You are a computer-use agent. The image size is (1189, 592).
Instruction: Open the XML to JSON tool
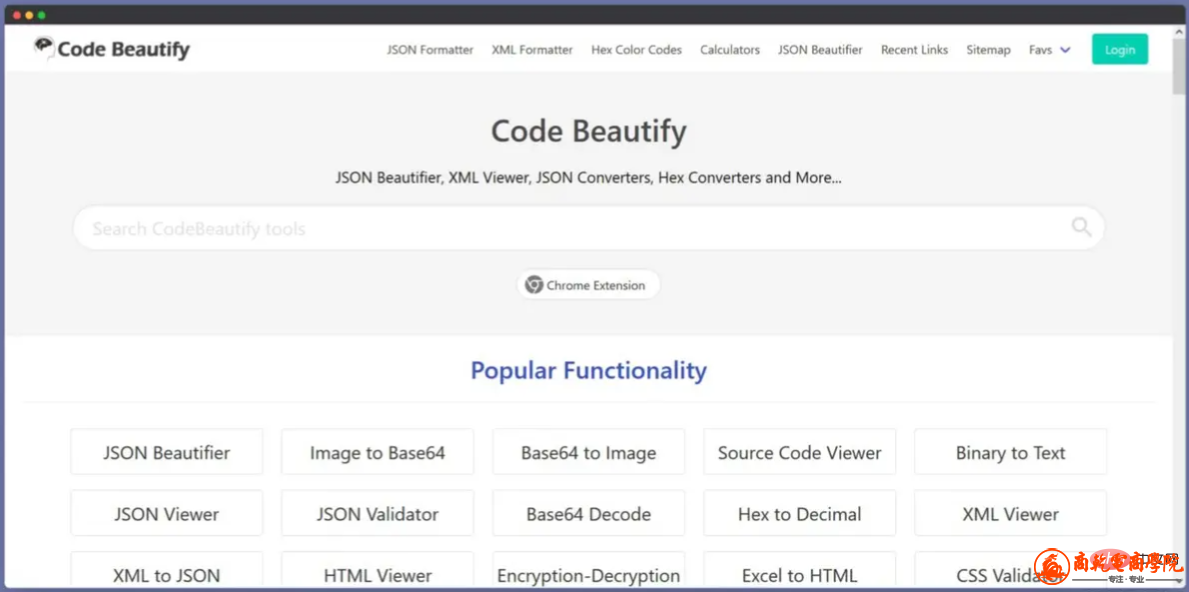click(167, 570)
